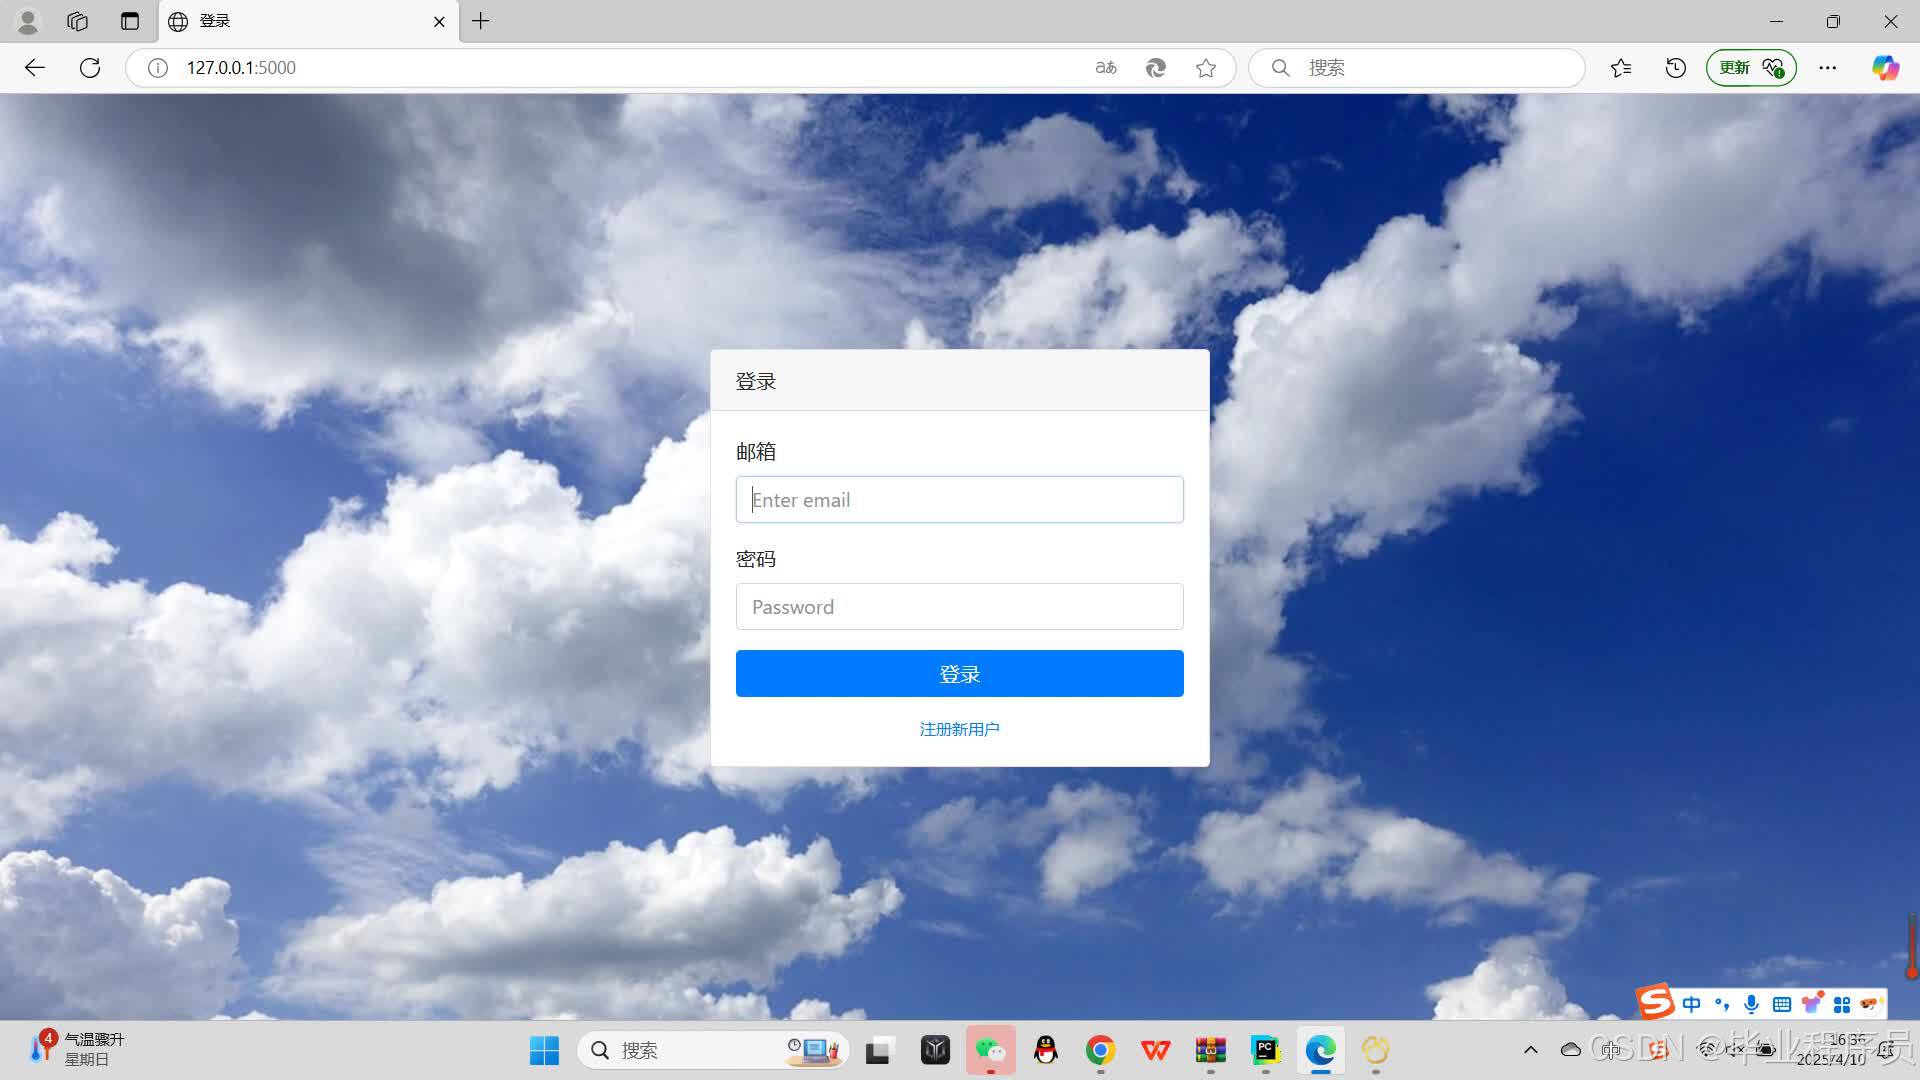Screen dimensions: 1920x1080
Task: Click the blue 登录 login button
Action: click(958, 673)
